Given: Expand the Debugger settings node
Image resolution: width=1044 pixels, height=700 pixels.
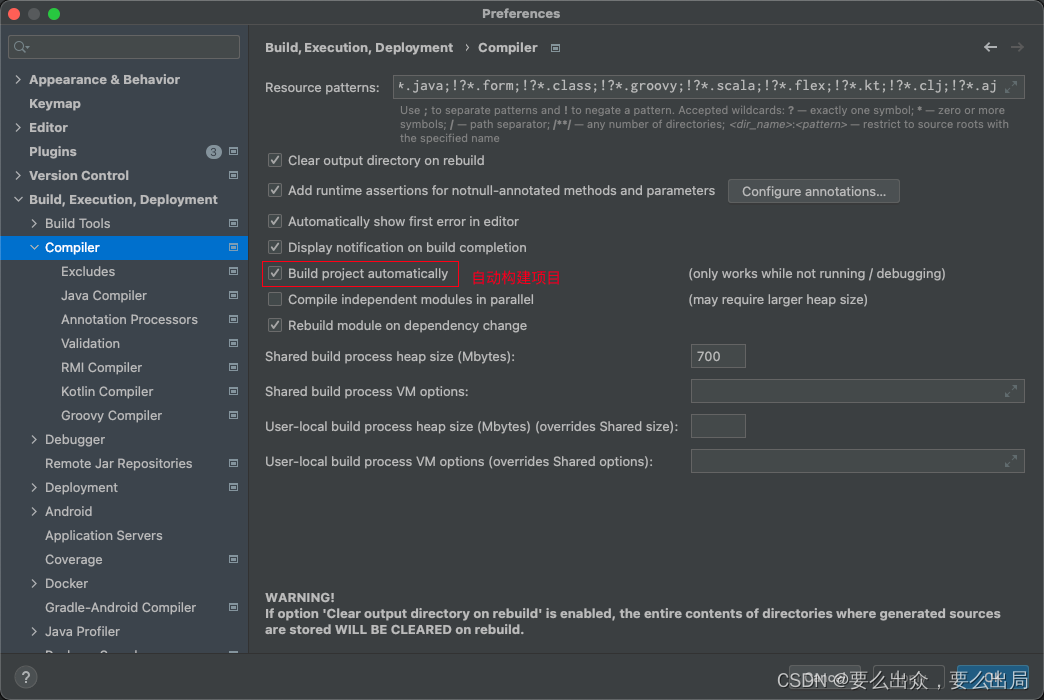Looking at the screenshot, I should 35,440.
